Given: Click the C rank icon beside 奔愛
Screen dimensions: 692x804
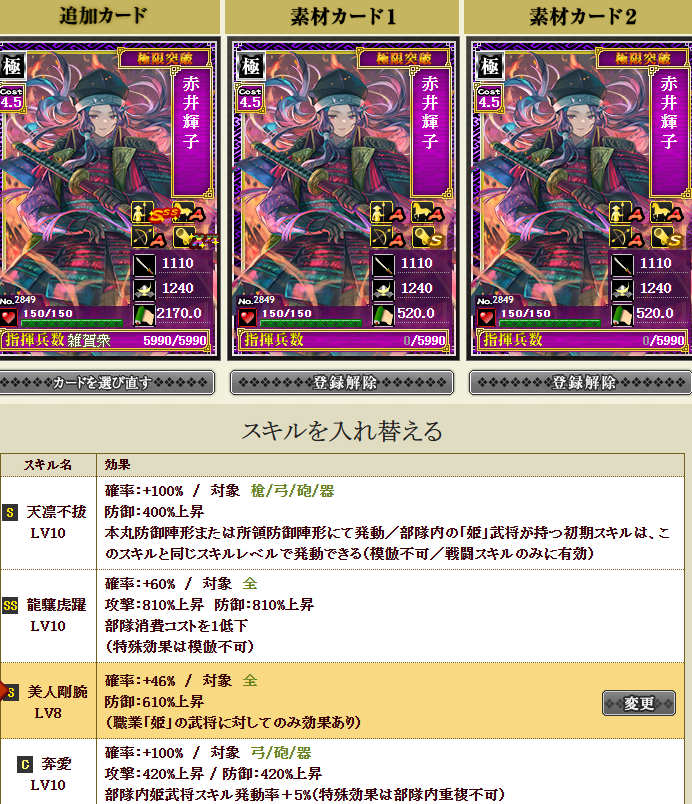Looking at the screenshot, I should (x=25, y=765).
